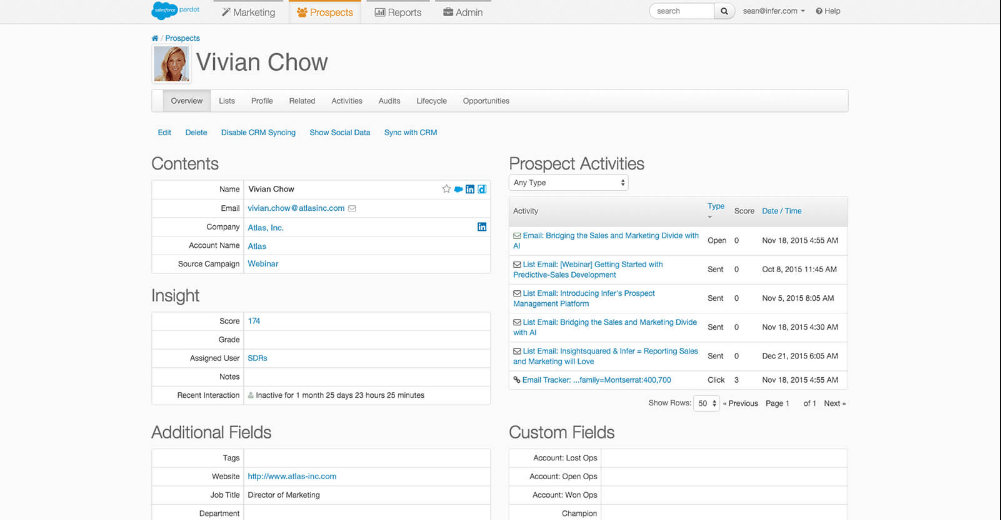Click the Data.com icon in Name row

(x=482, y=189)
